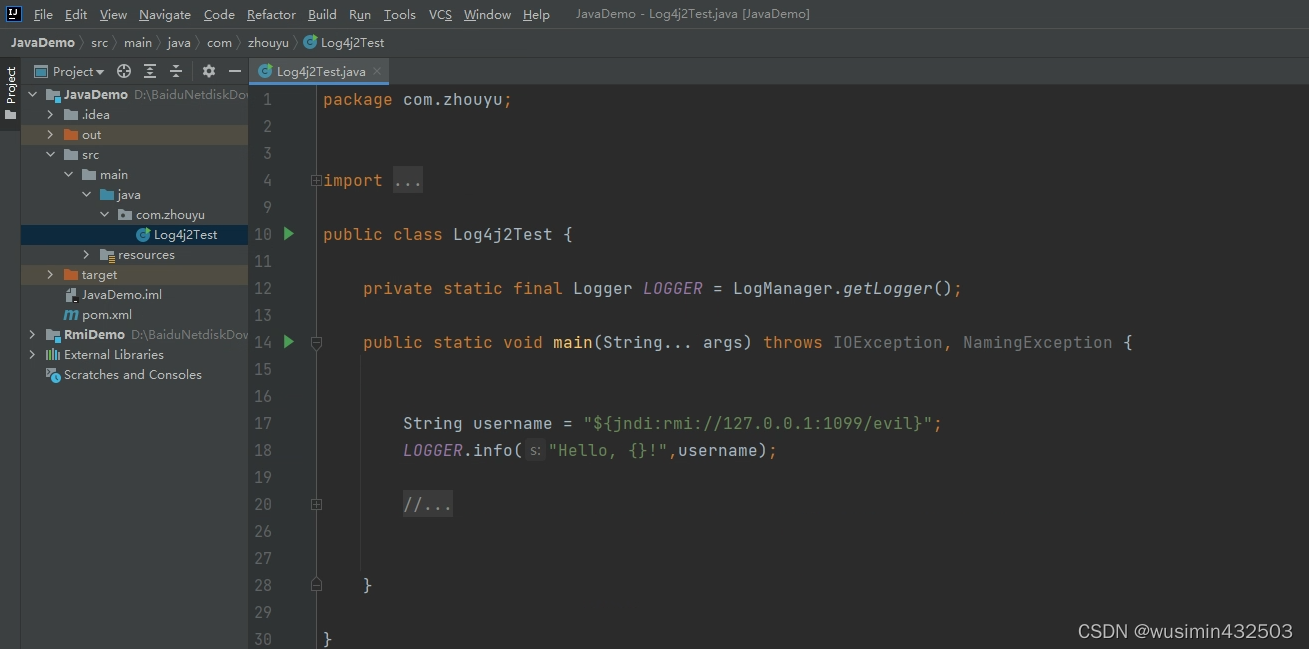Image resolution: width=1309 pixels, height=649 pixels.
Task: Click Expand All in Project panel toolbar
Action: pyautogui.click(x=150, y=71)
